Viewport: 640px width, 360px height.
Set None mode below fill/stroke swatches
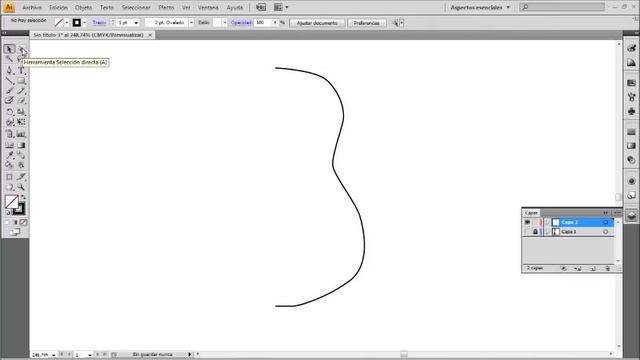click(x=24, y=222)
